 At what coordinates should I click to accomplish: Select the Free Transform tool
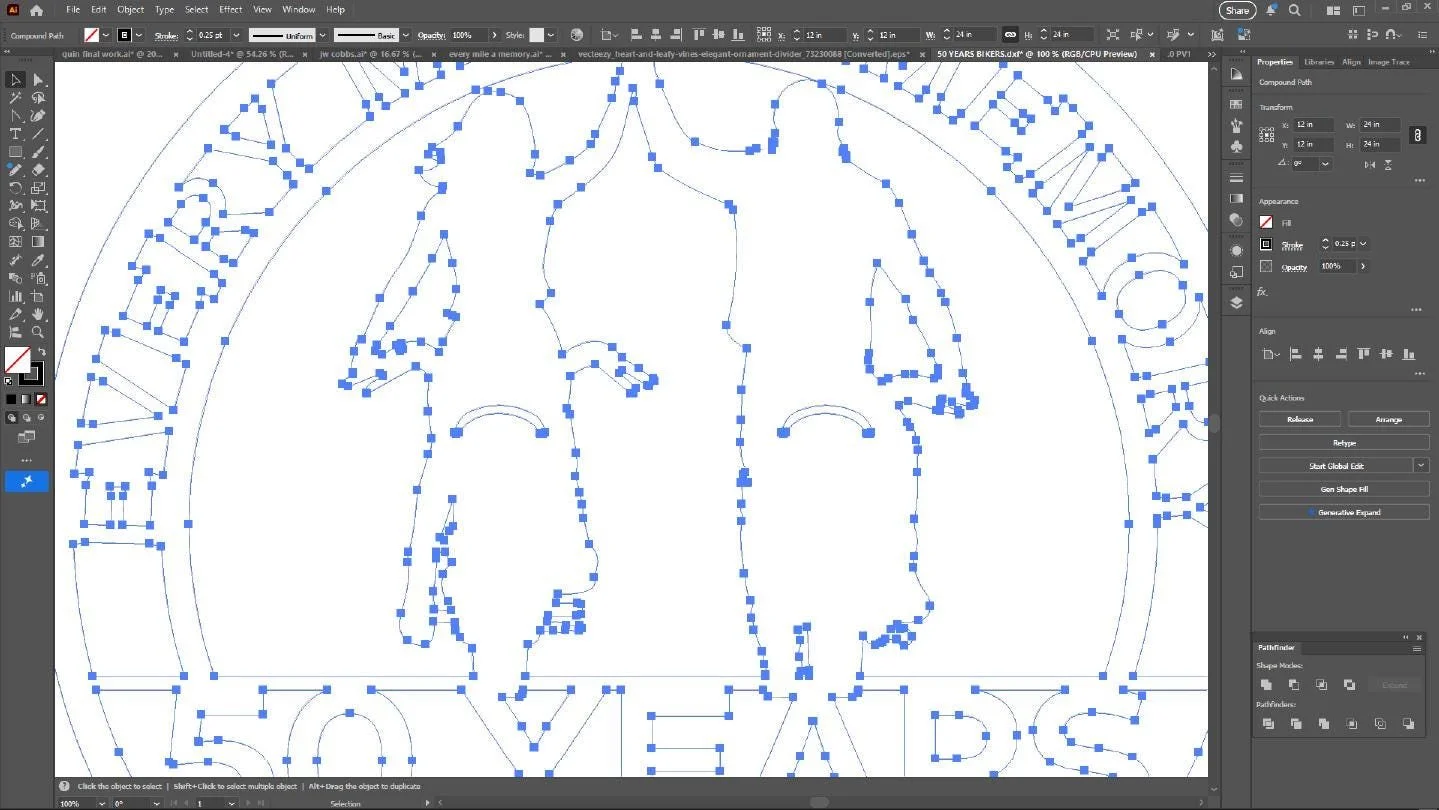[38, 206]
